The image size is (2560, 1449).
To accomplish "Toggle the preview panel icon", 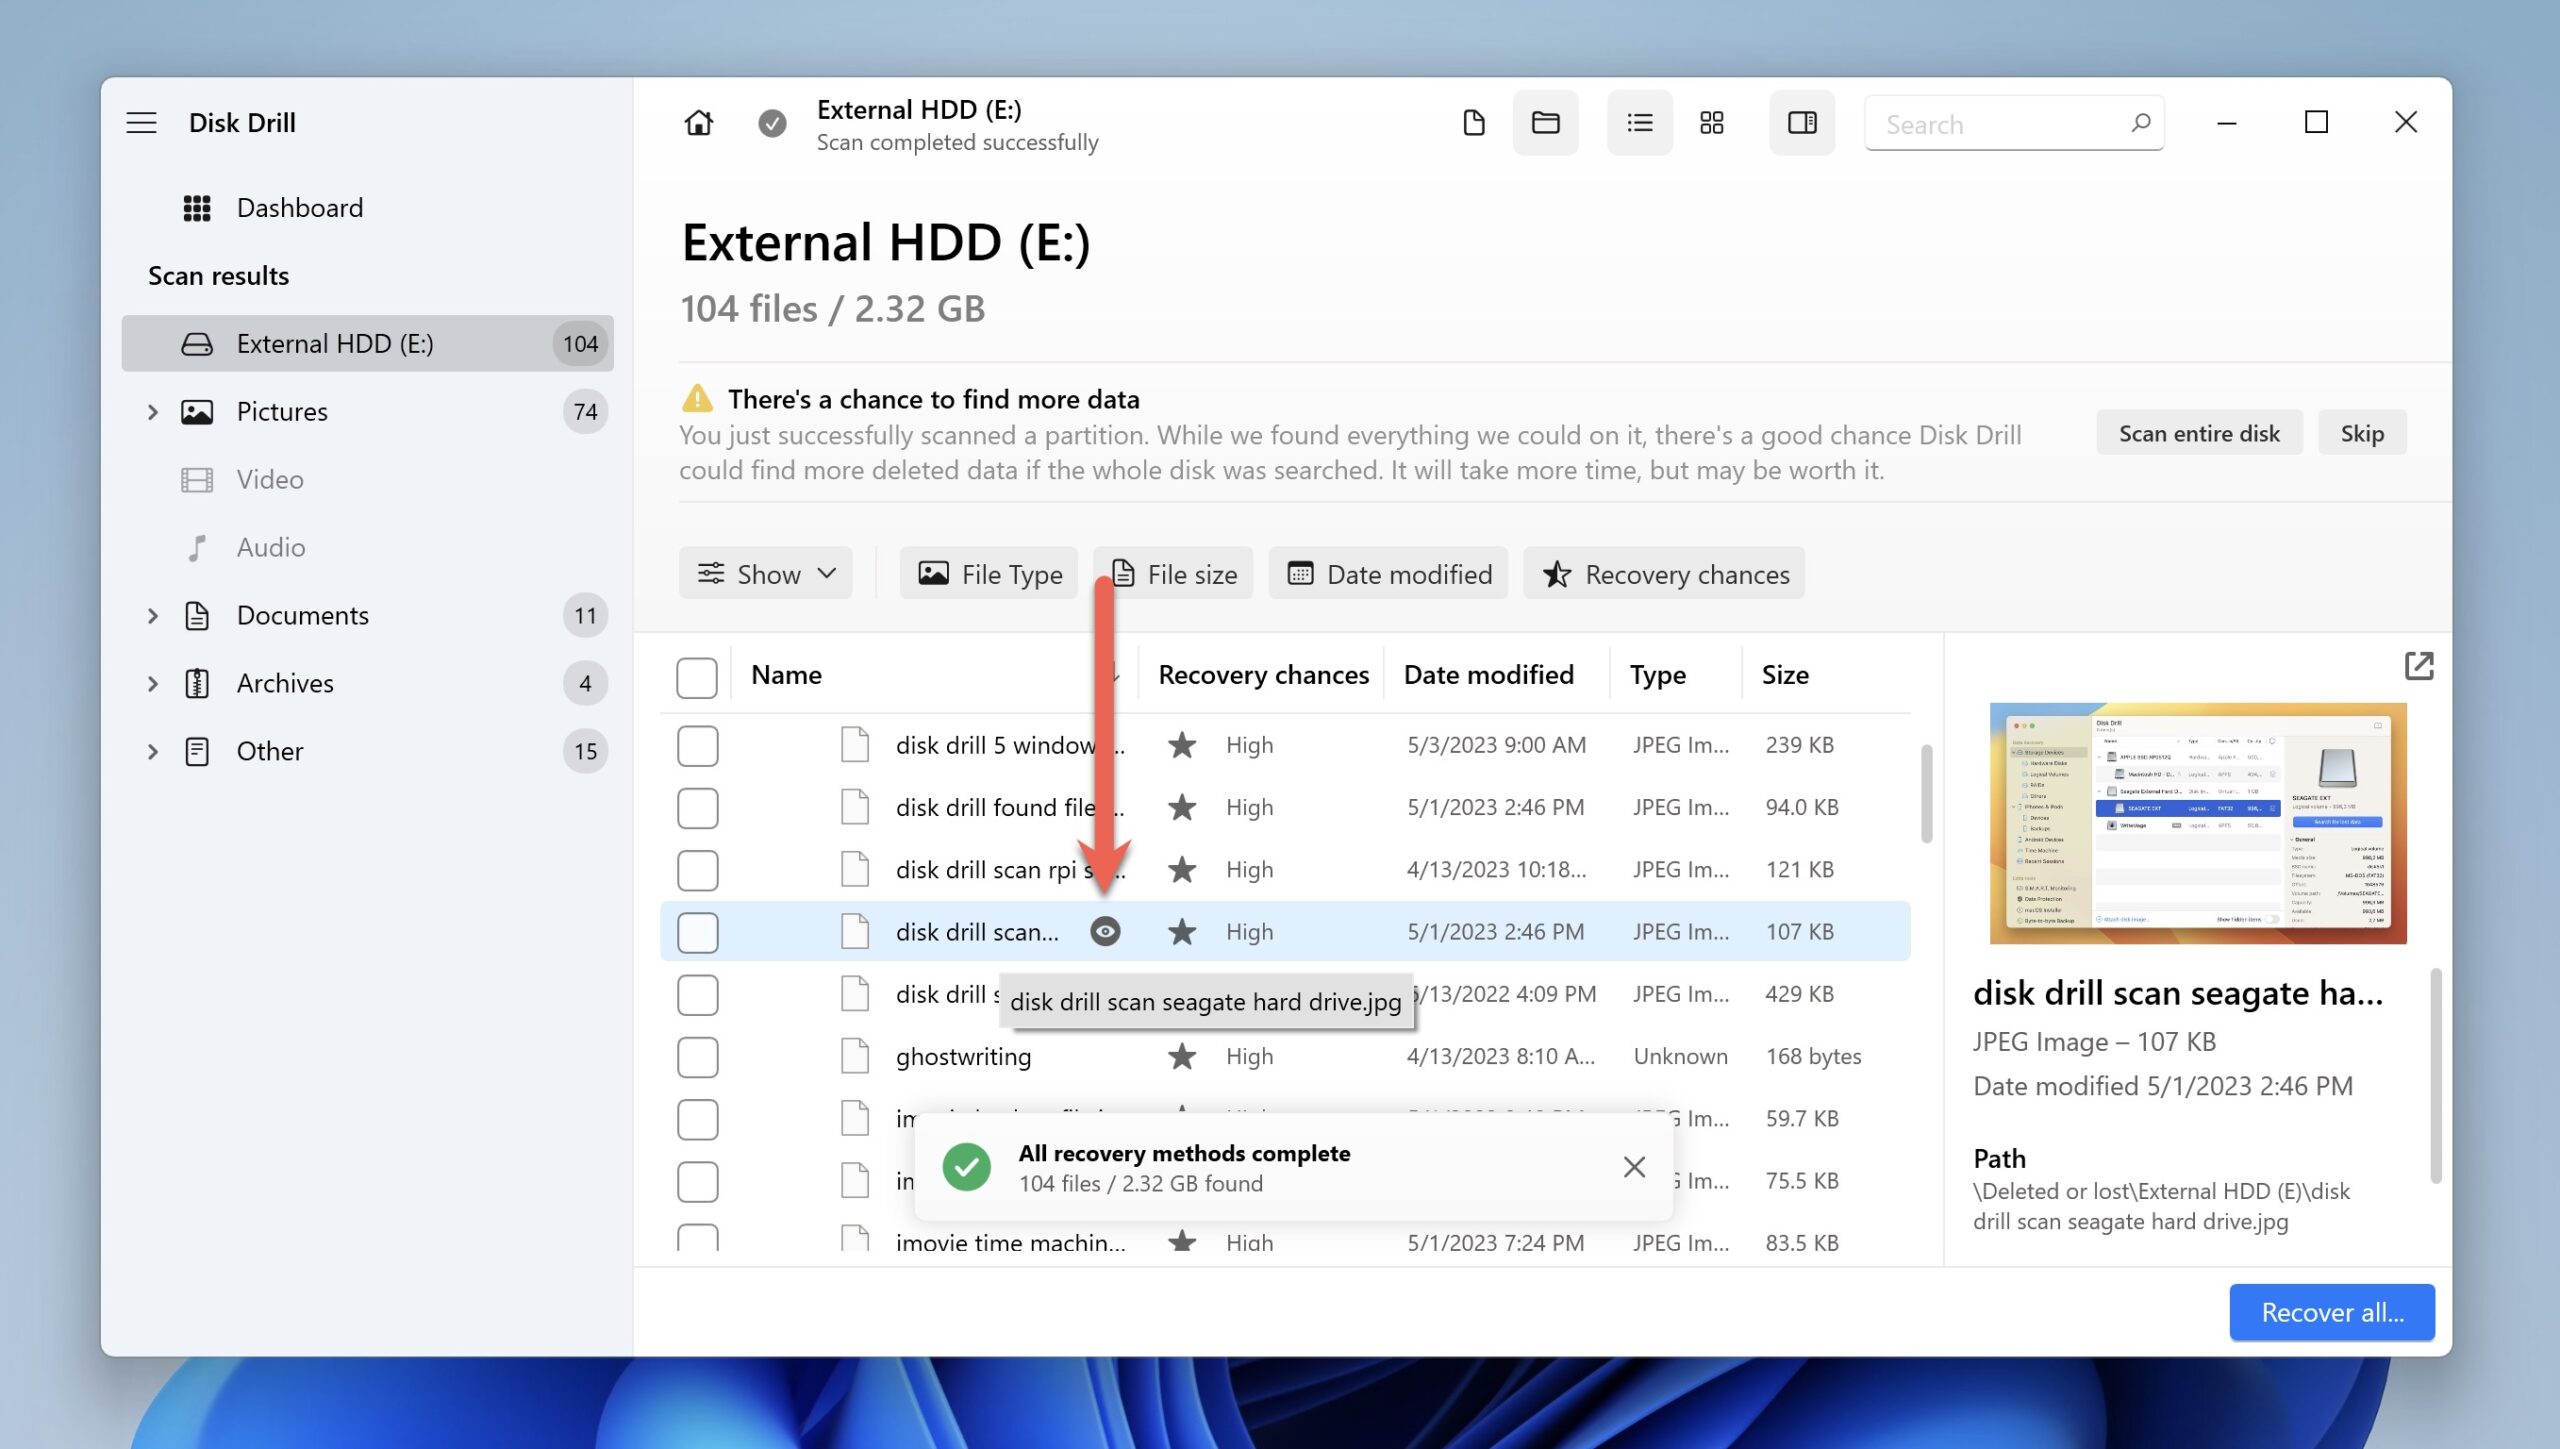I will pyautogui.click(x=1802, y=123).
